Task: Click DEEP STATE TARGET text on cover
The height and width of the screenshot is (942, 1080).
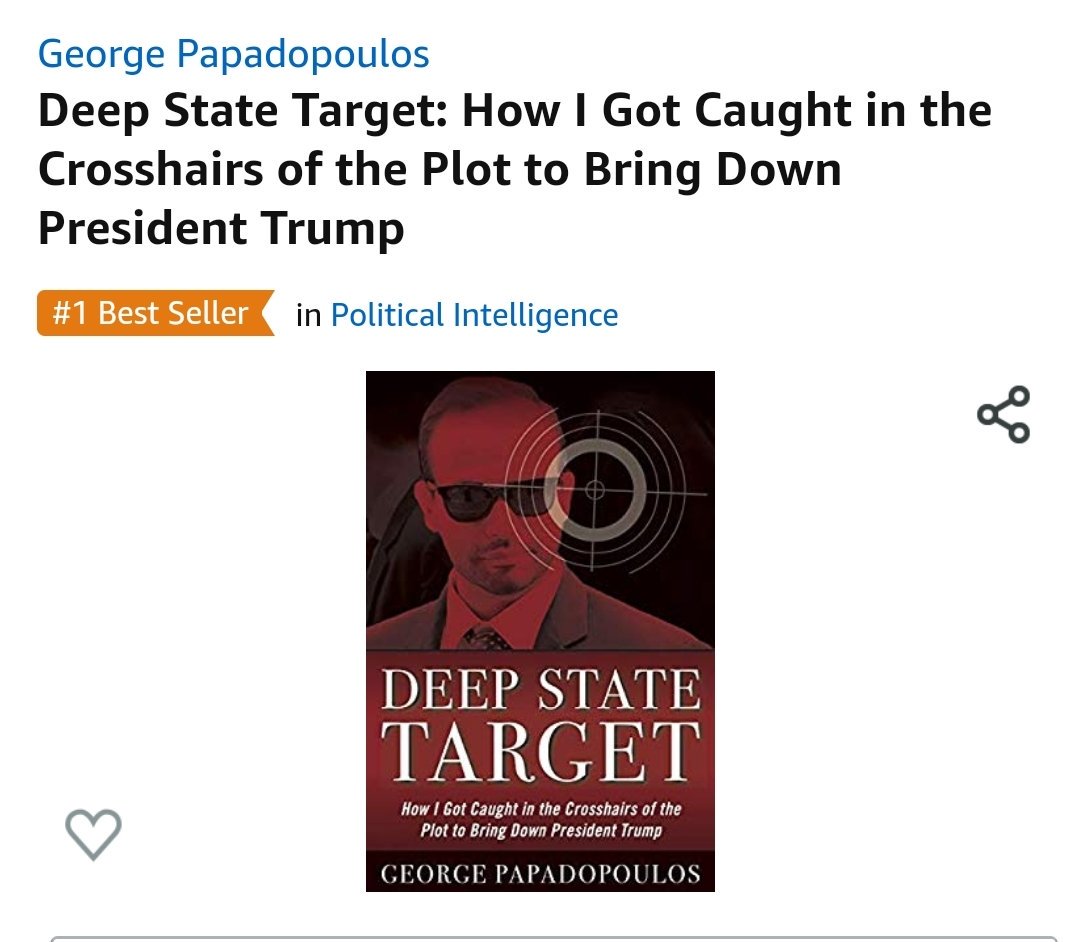Action: pyautogui.click(x=541, y=724)
